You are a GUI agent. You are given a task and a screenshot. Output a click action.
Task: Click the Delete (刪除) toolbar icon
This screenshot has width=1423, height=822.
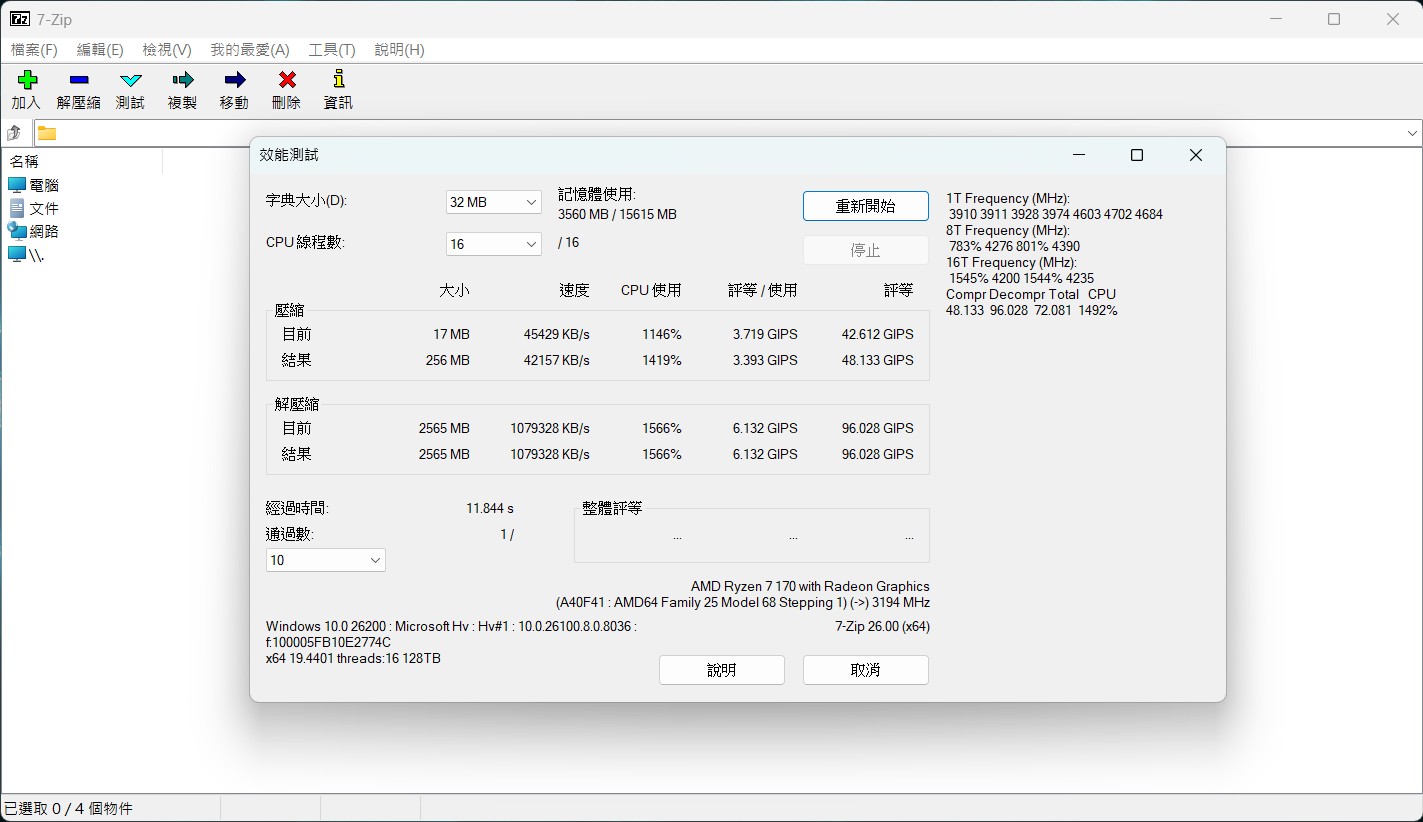coord(287,81)
